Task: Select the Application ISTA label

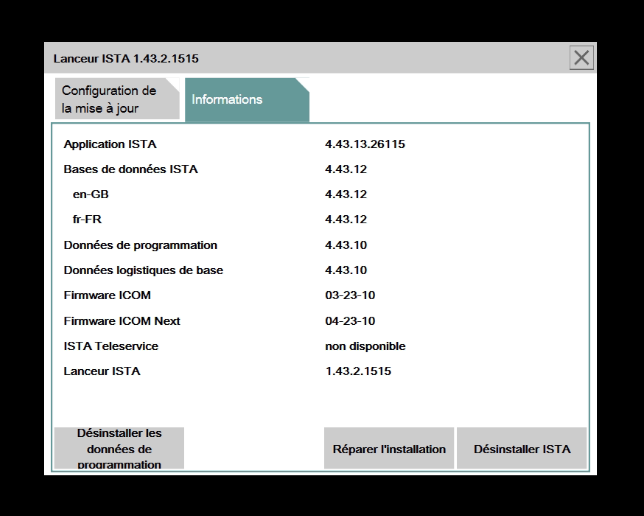Action: tap(110, 144)
